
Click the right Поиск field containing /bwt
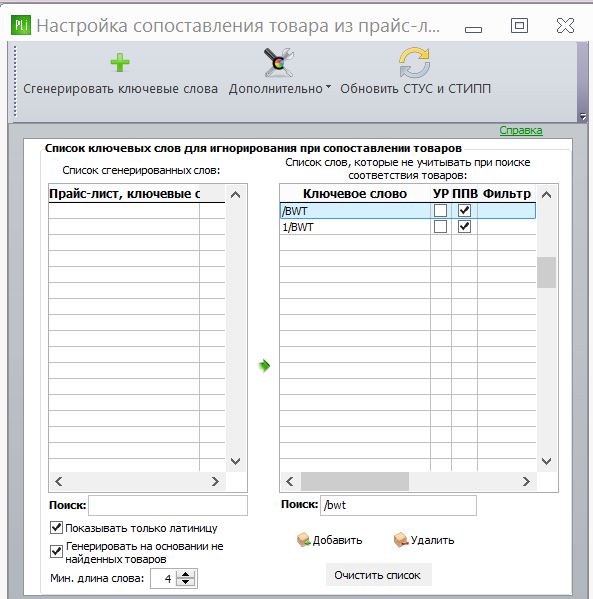tap(398, 505)
